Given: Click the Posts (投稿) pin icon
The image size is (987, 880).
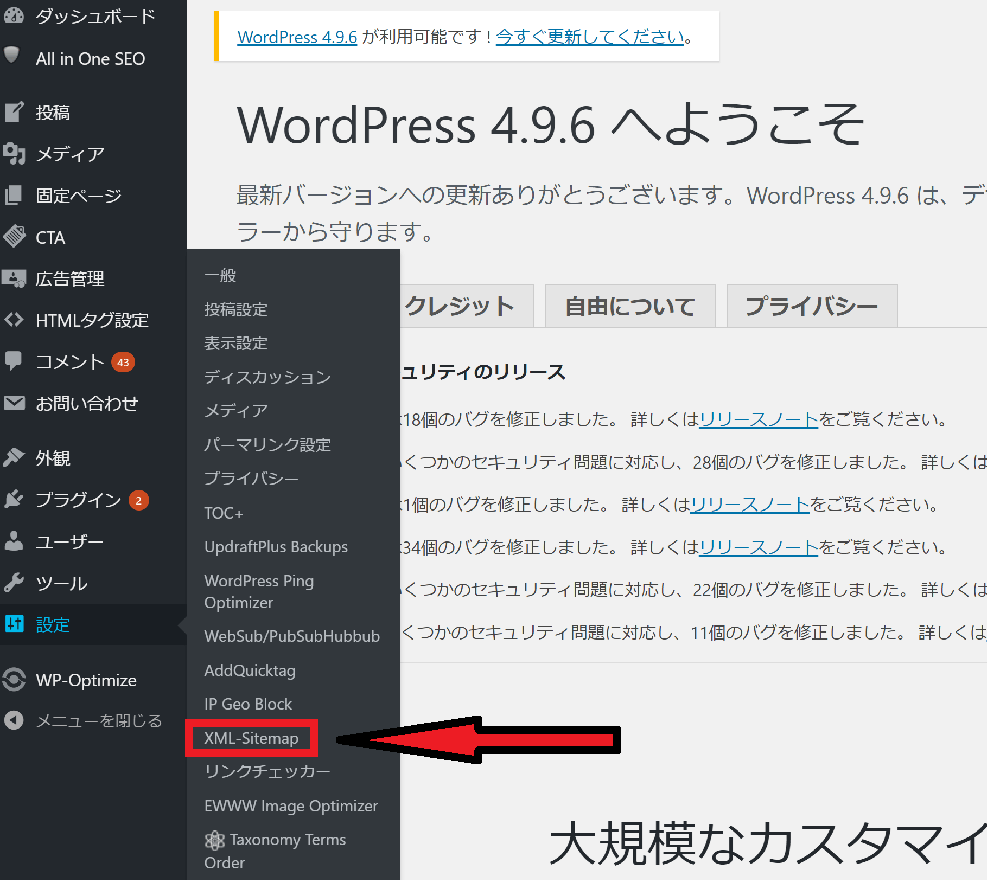Looking at the screenshot, I should (x=14, y=112).
